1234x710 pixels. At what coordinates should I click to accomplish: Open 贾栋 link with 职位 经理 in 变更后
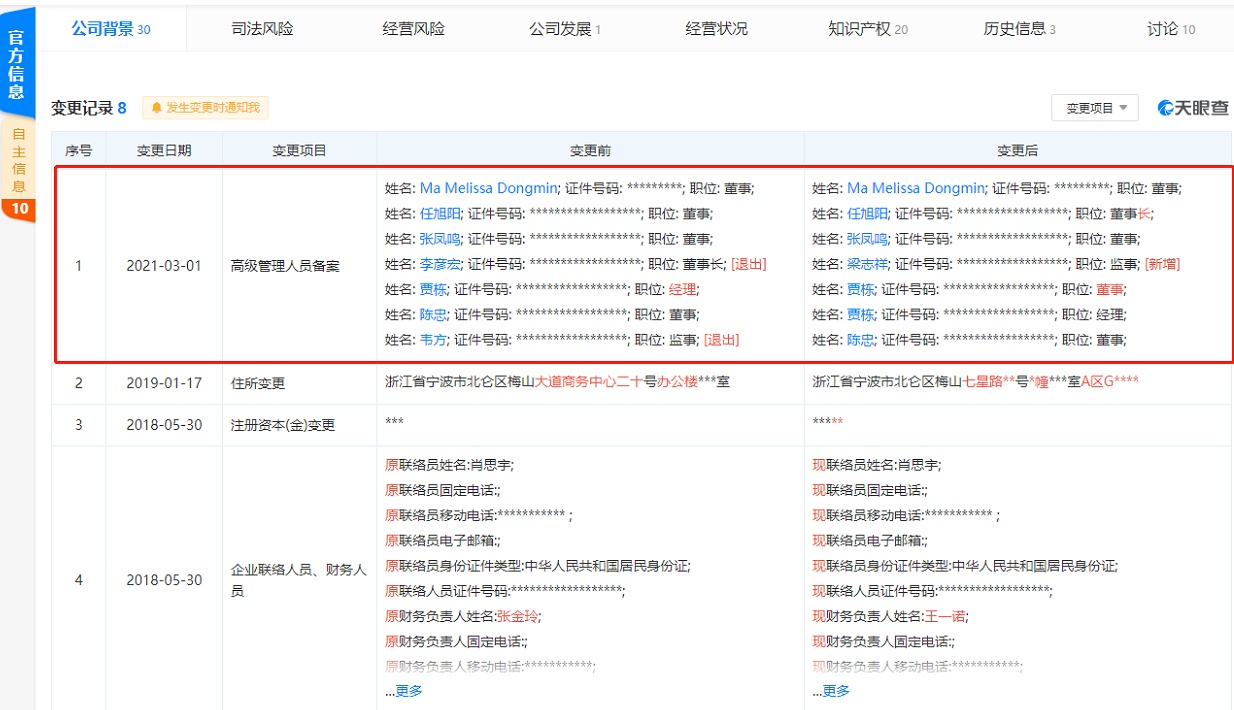point(860,315)
